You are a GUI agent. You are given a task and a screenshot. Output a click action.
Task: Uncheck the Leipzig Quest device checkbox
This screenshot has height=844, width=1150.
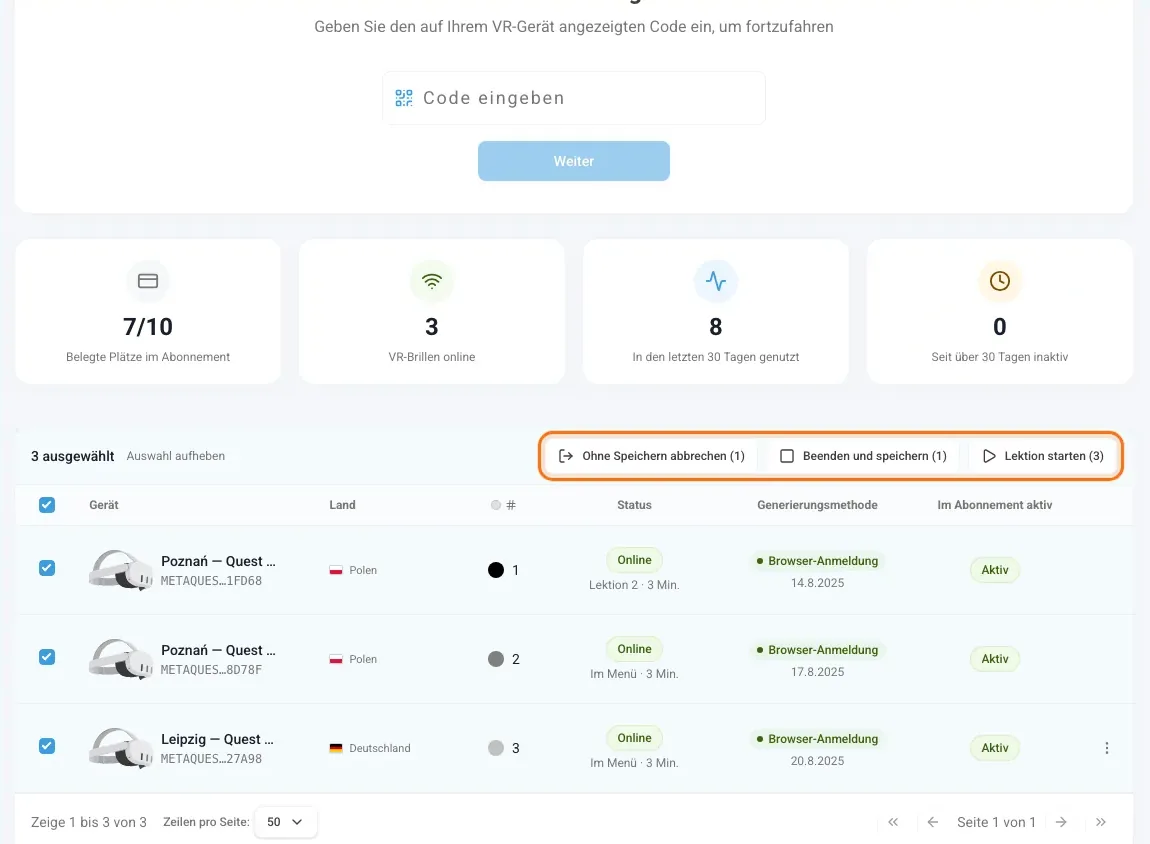[47, 746]
